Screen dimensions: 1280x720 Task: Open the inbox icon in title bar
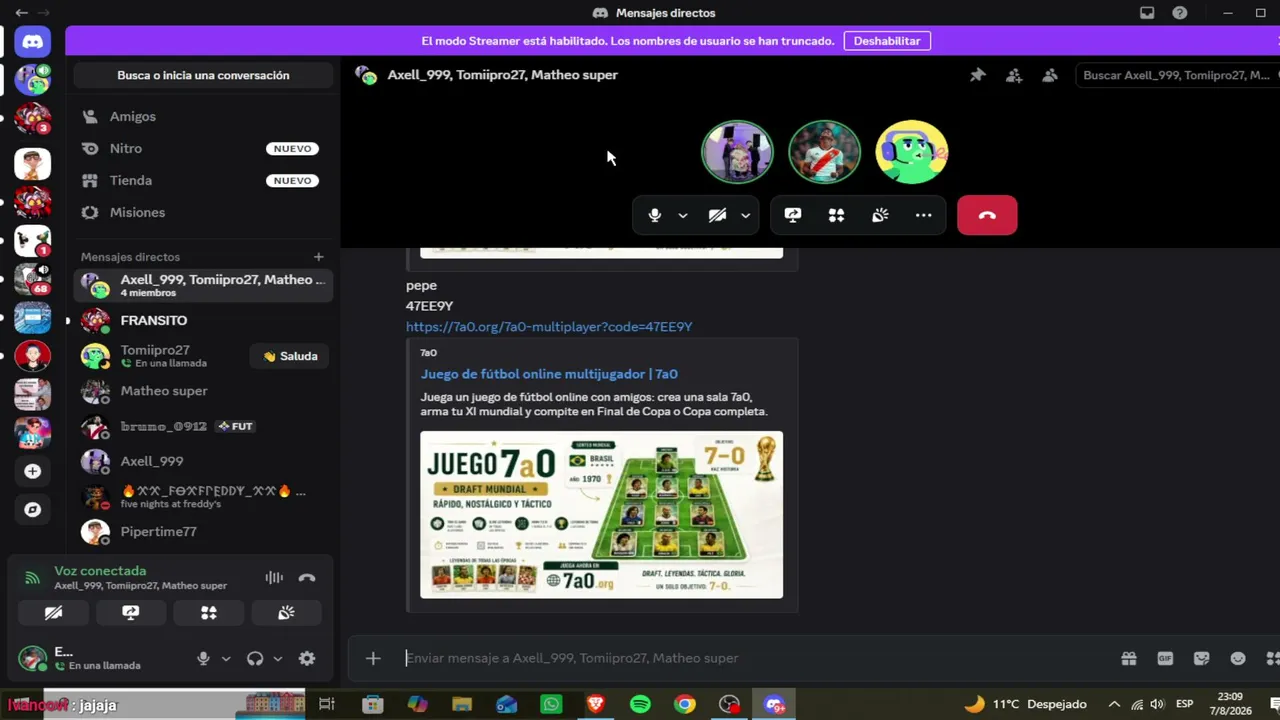pyautogui.click(x=1147, y=13)
